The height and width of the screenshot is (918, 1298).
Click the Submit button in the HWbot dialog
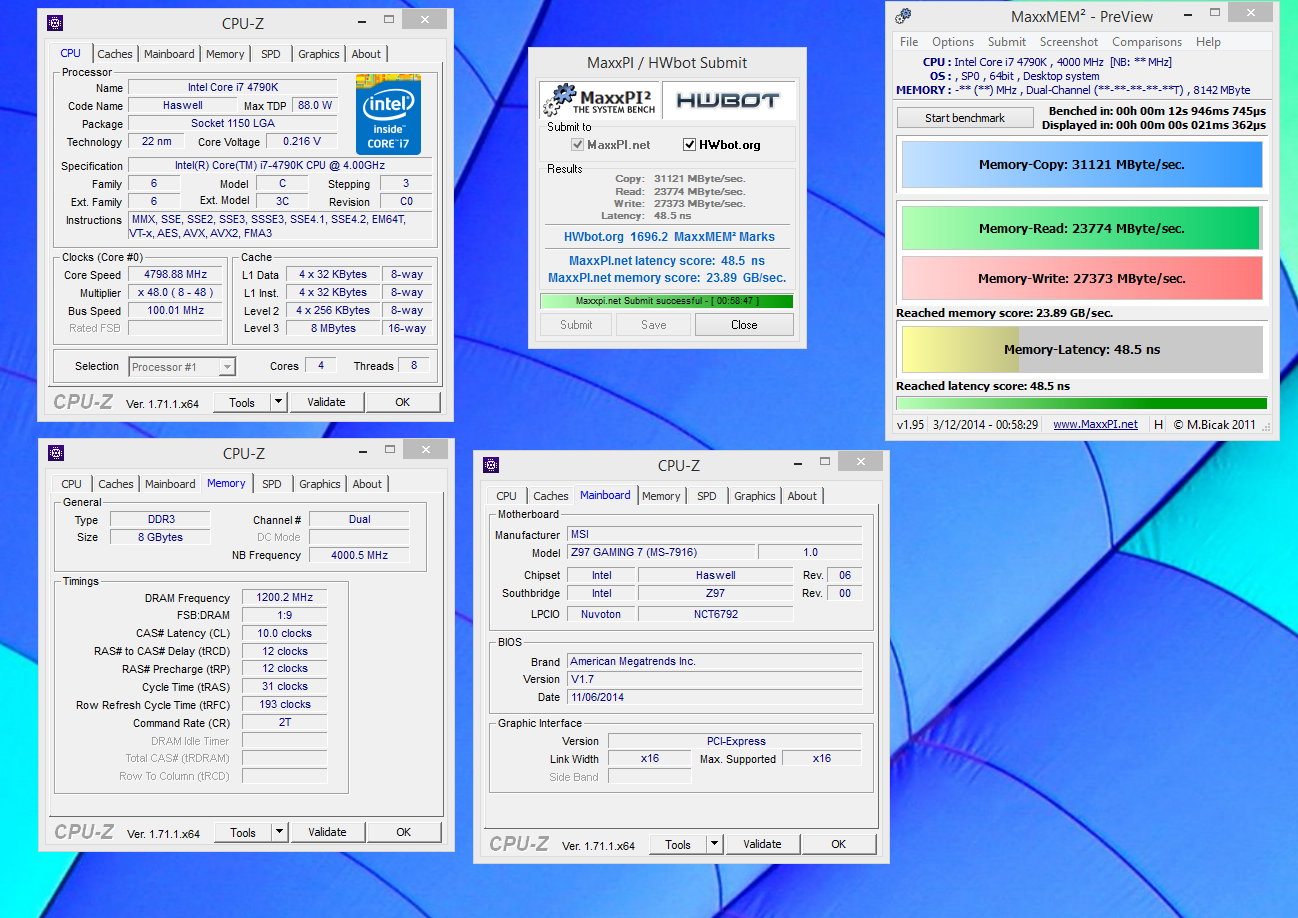[576, 324]
